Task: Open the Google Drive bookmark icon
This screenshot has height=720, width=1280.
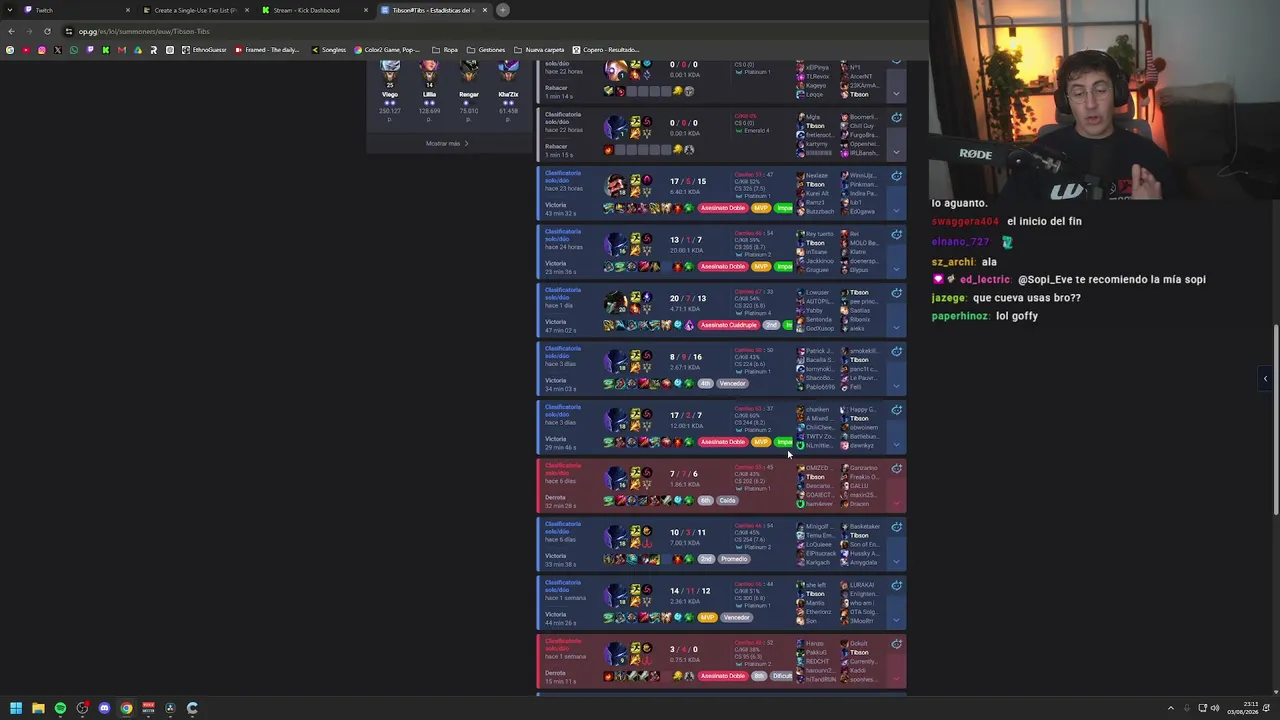Action: click(137, 50)
